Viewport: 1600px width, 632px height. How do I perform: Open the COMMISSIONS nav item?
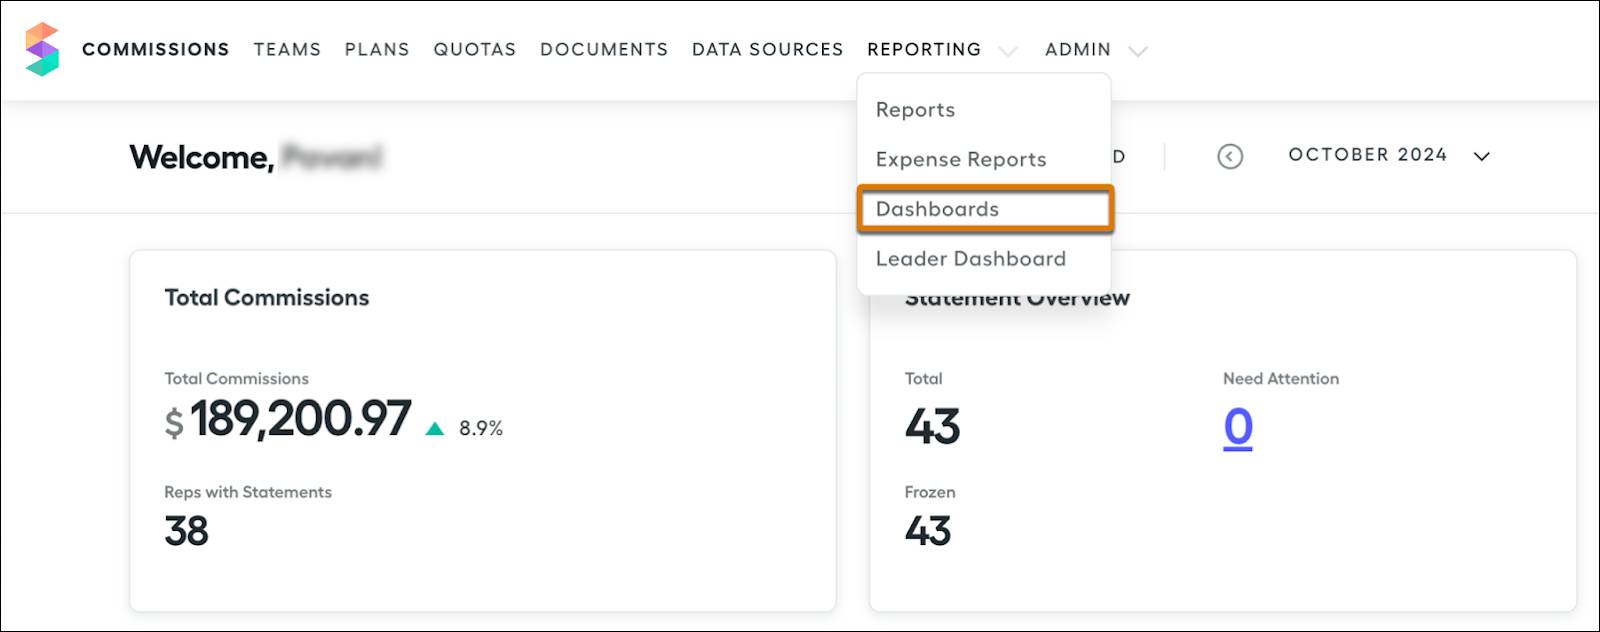point(156,49)
